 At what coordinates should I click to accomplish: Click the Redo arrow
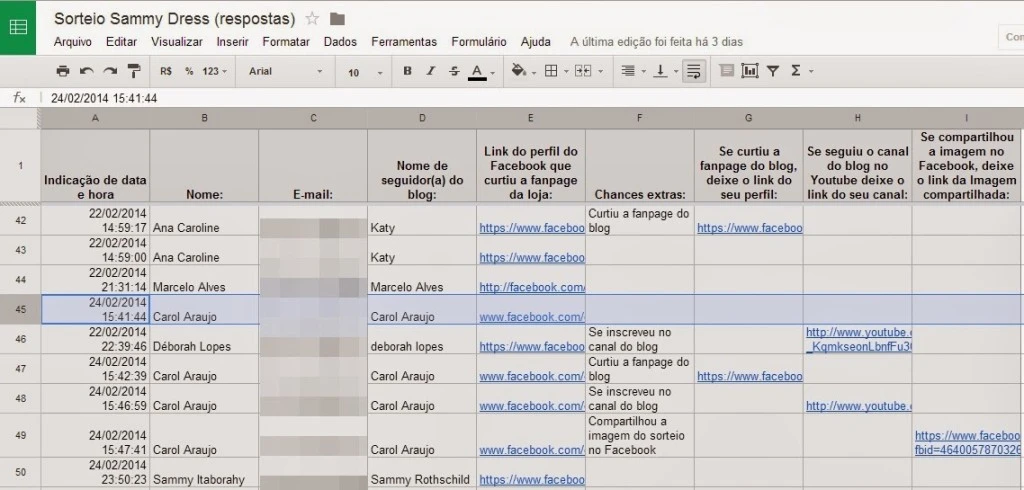click(x=110, y=71)
